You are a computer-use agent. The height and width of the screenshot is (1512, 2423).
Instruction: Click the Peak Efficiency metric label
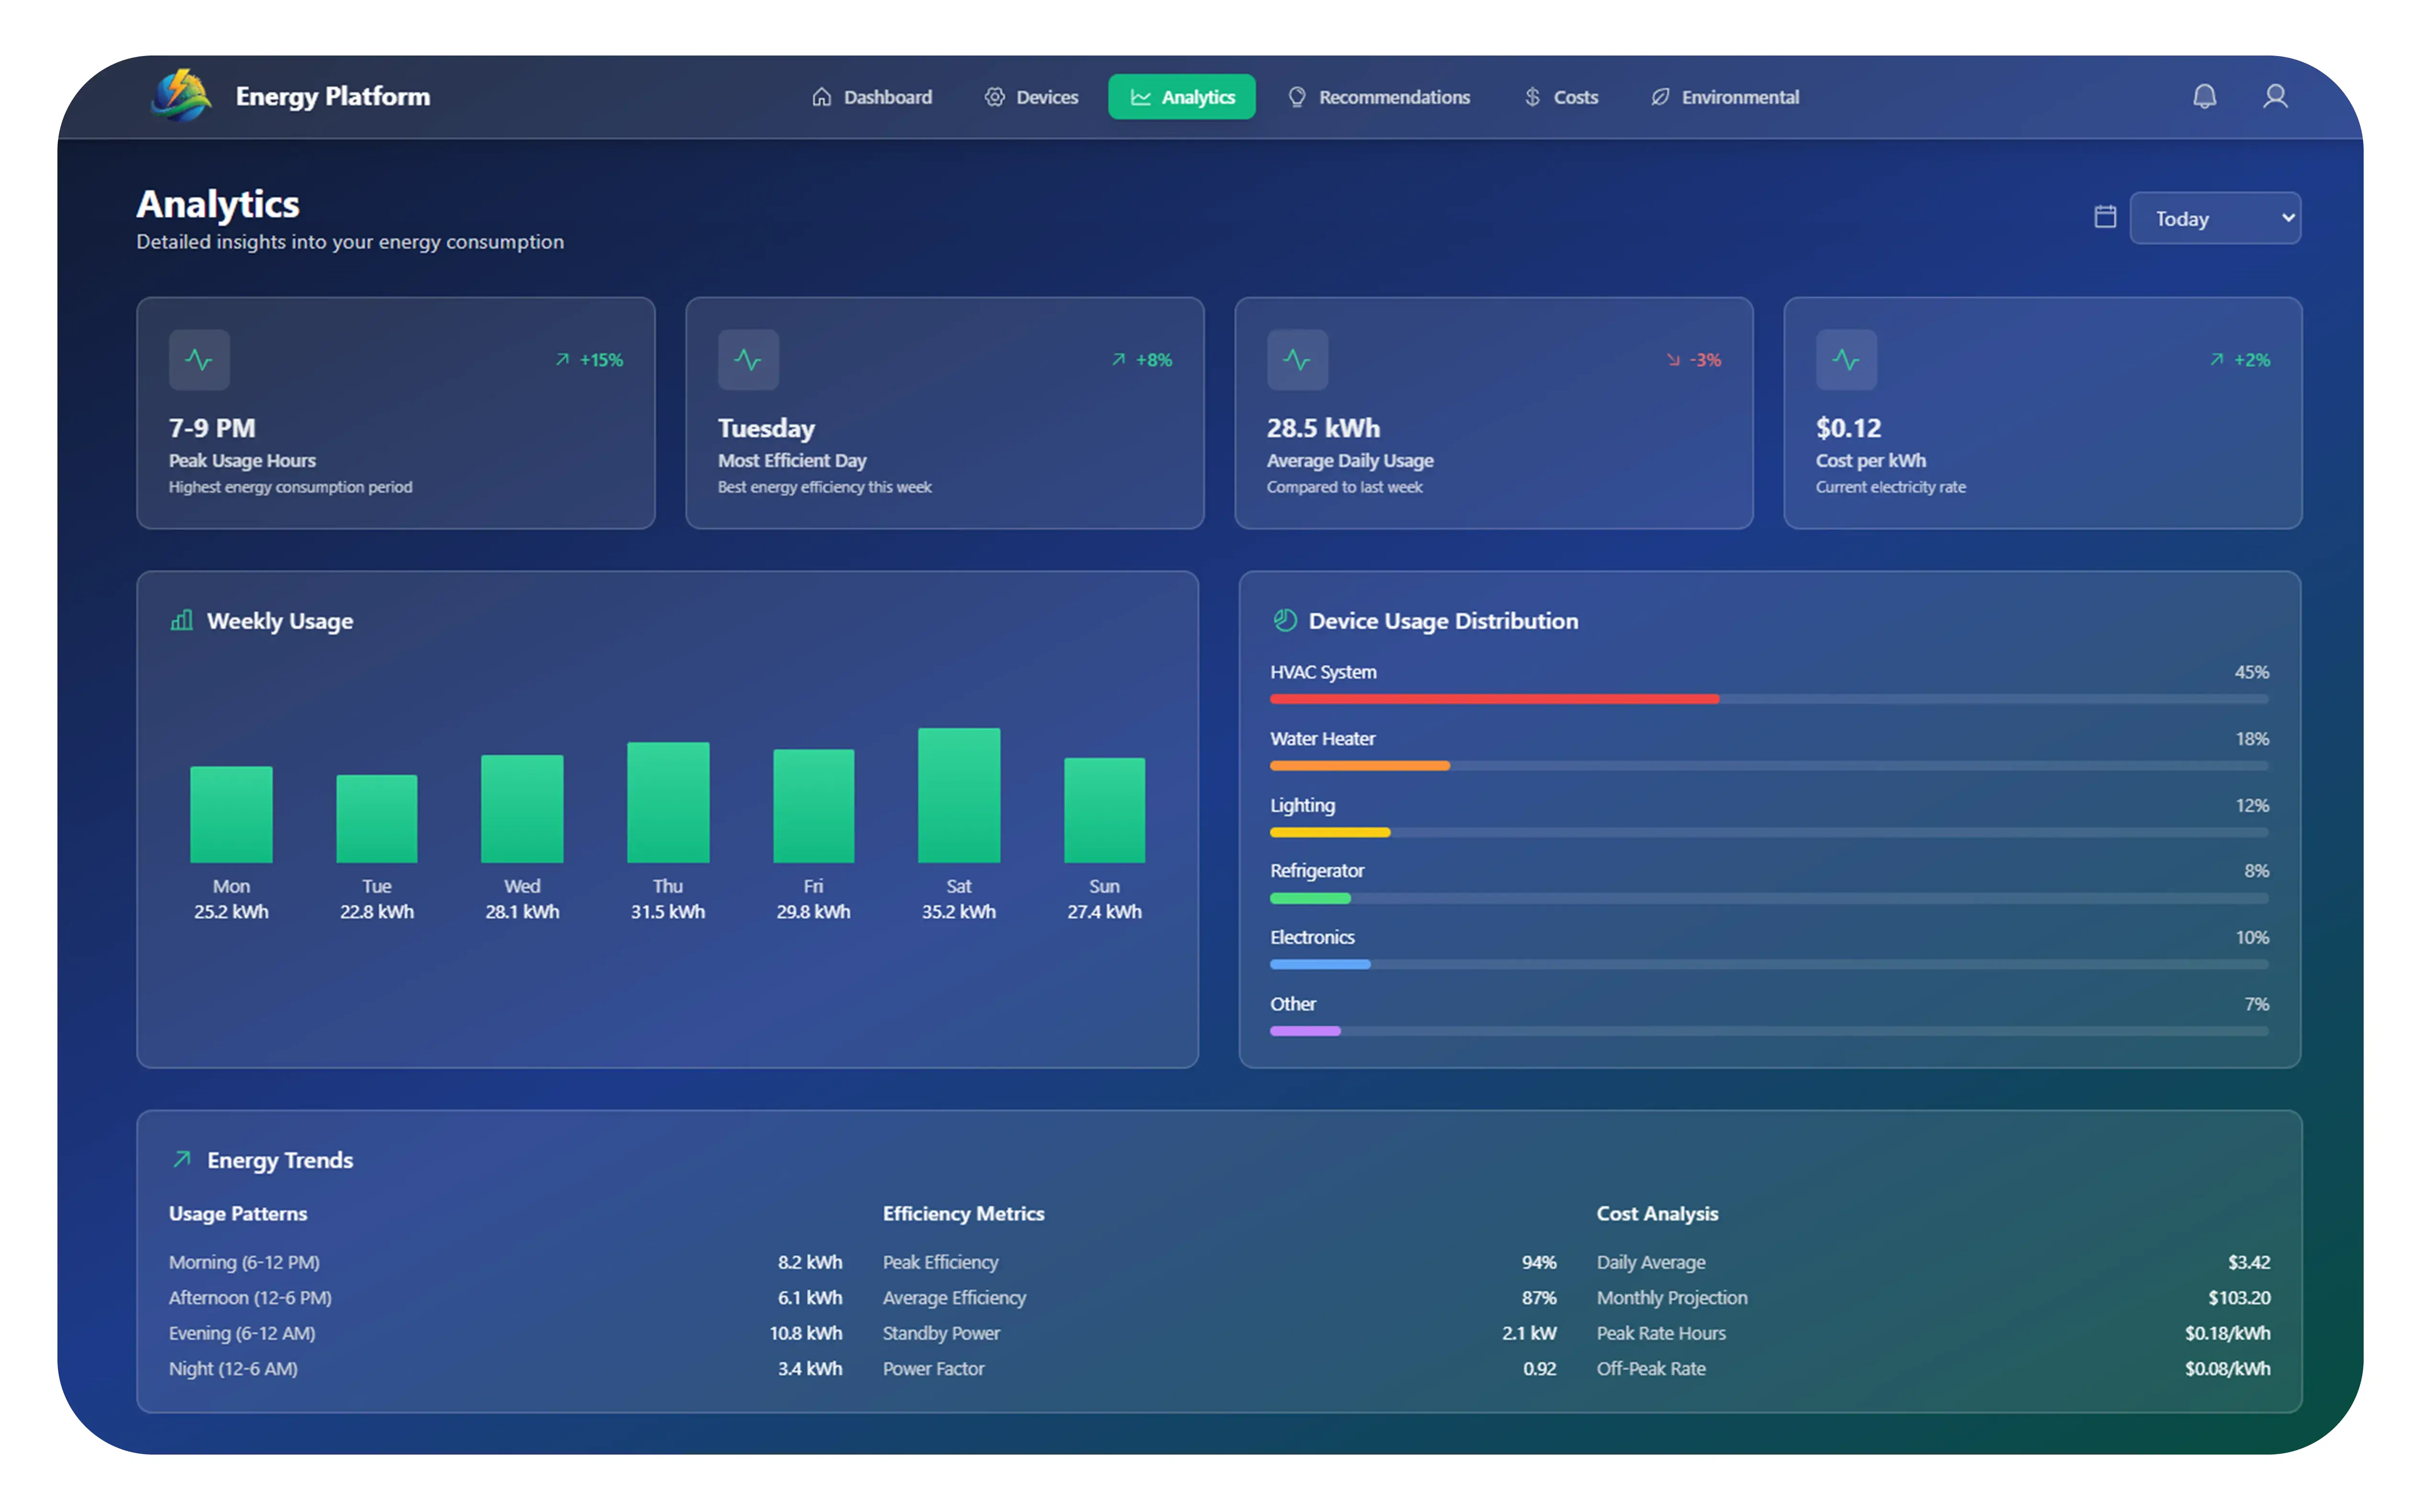click(940, 1262)
